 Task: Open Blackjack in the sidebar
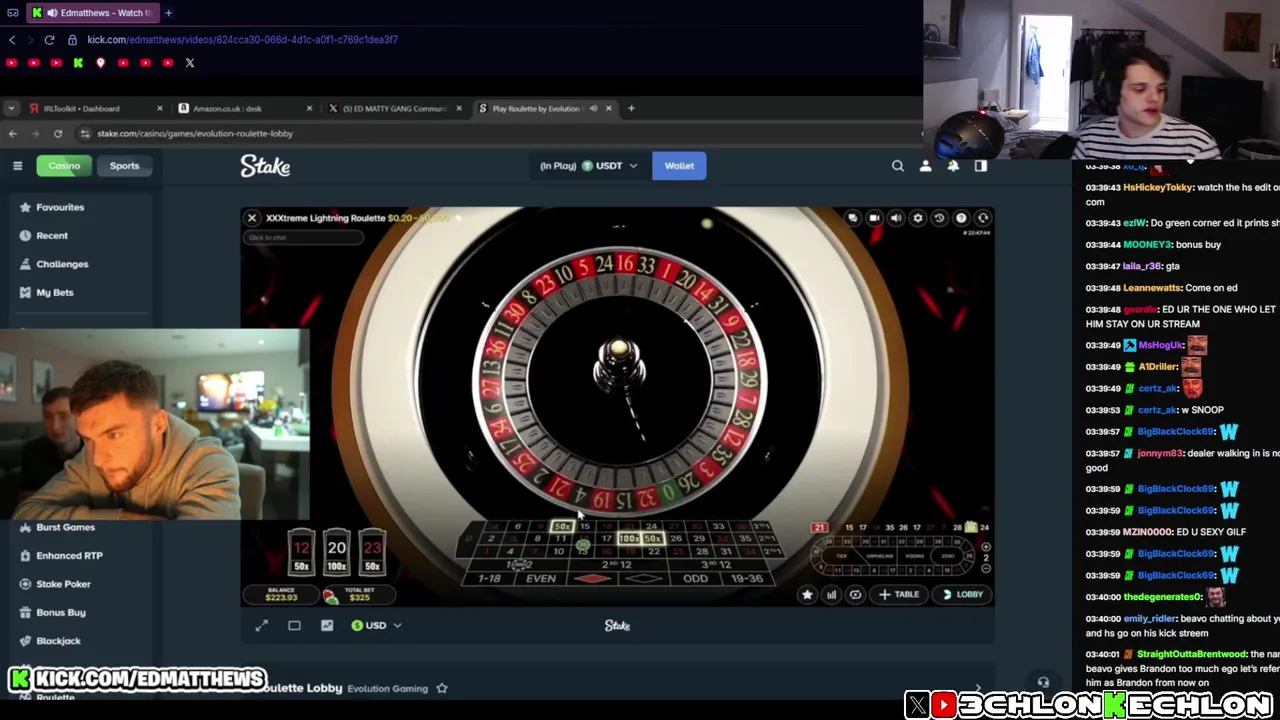(50, 641)
